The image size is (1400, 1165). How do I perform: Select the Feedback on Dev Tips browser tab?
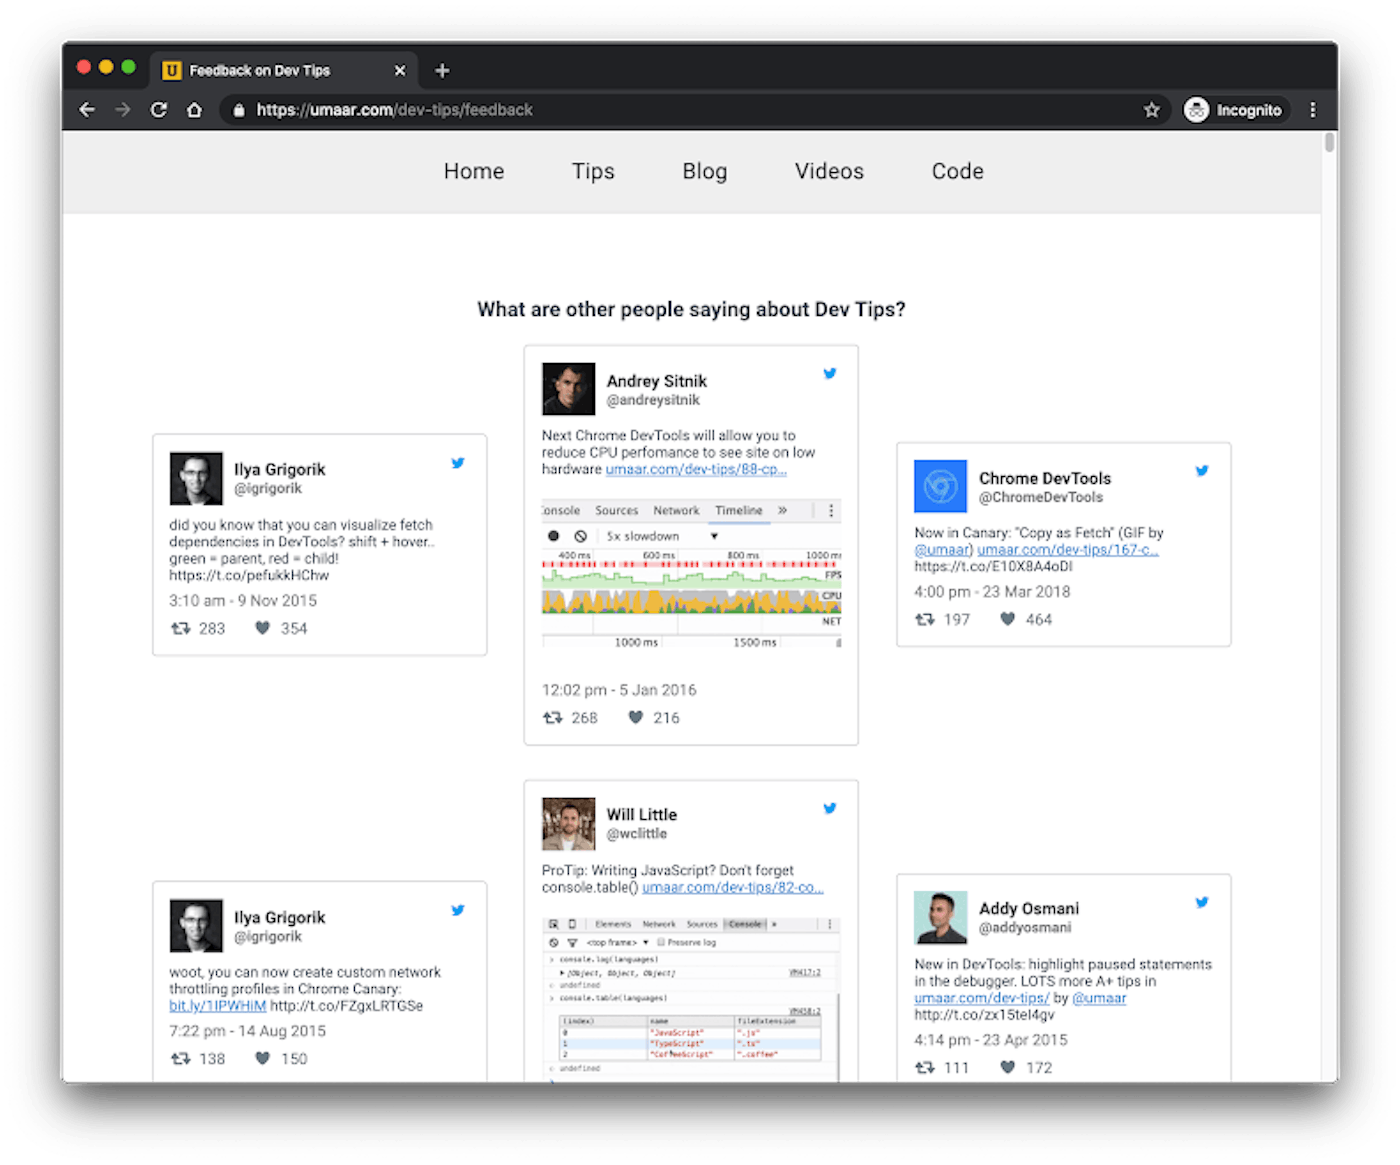pyautogui.click(x=284, y=70)
